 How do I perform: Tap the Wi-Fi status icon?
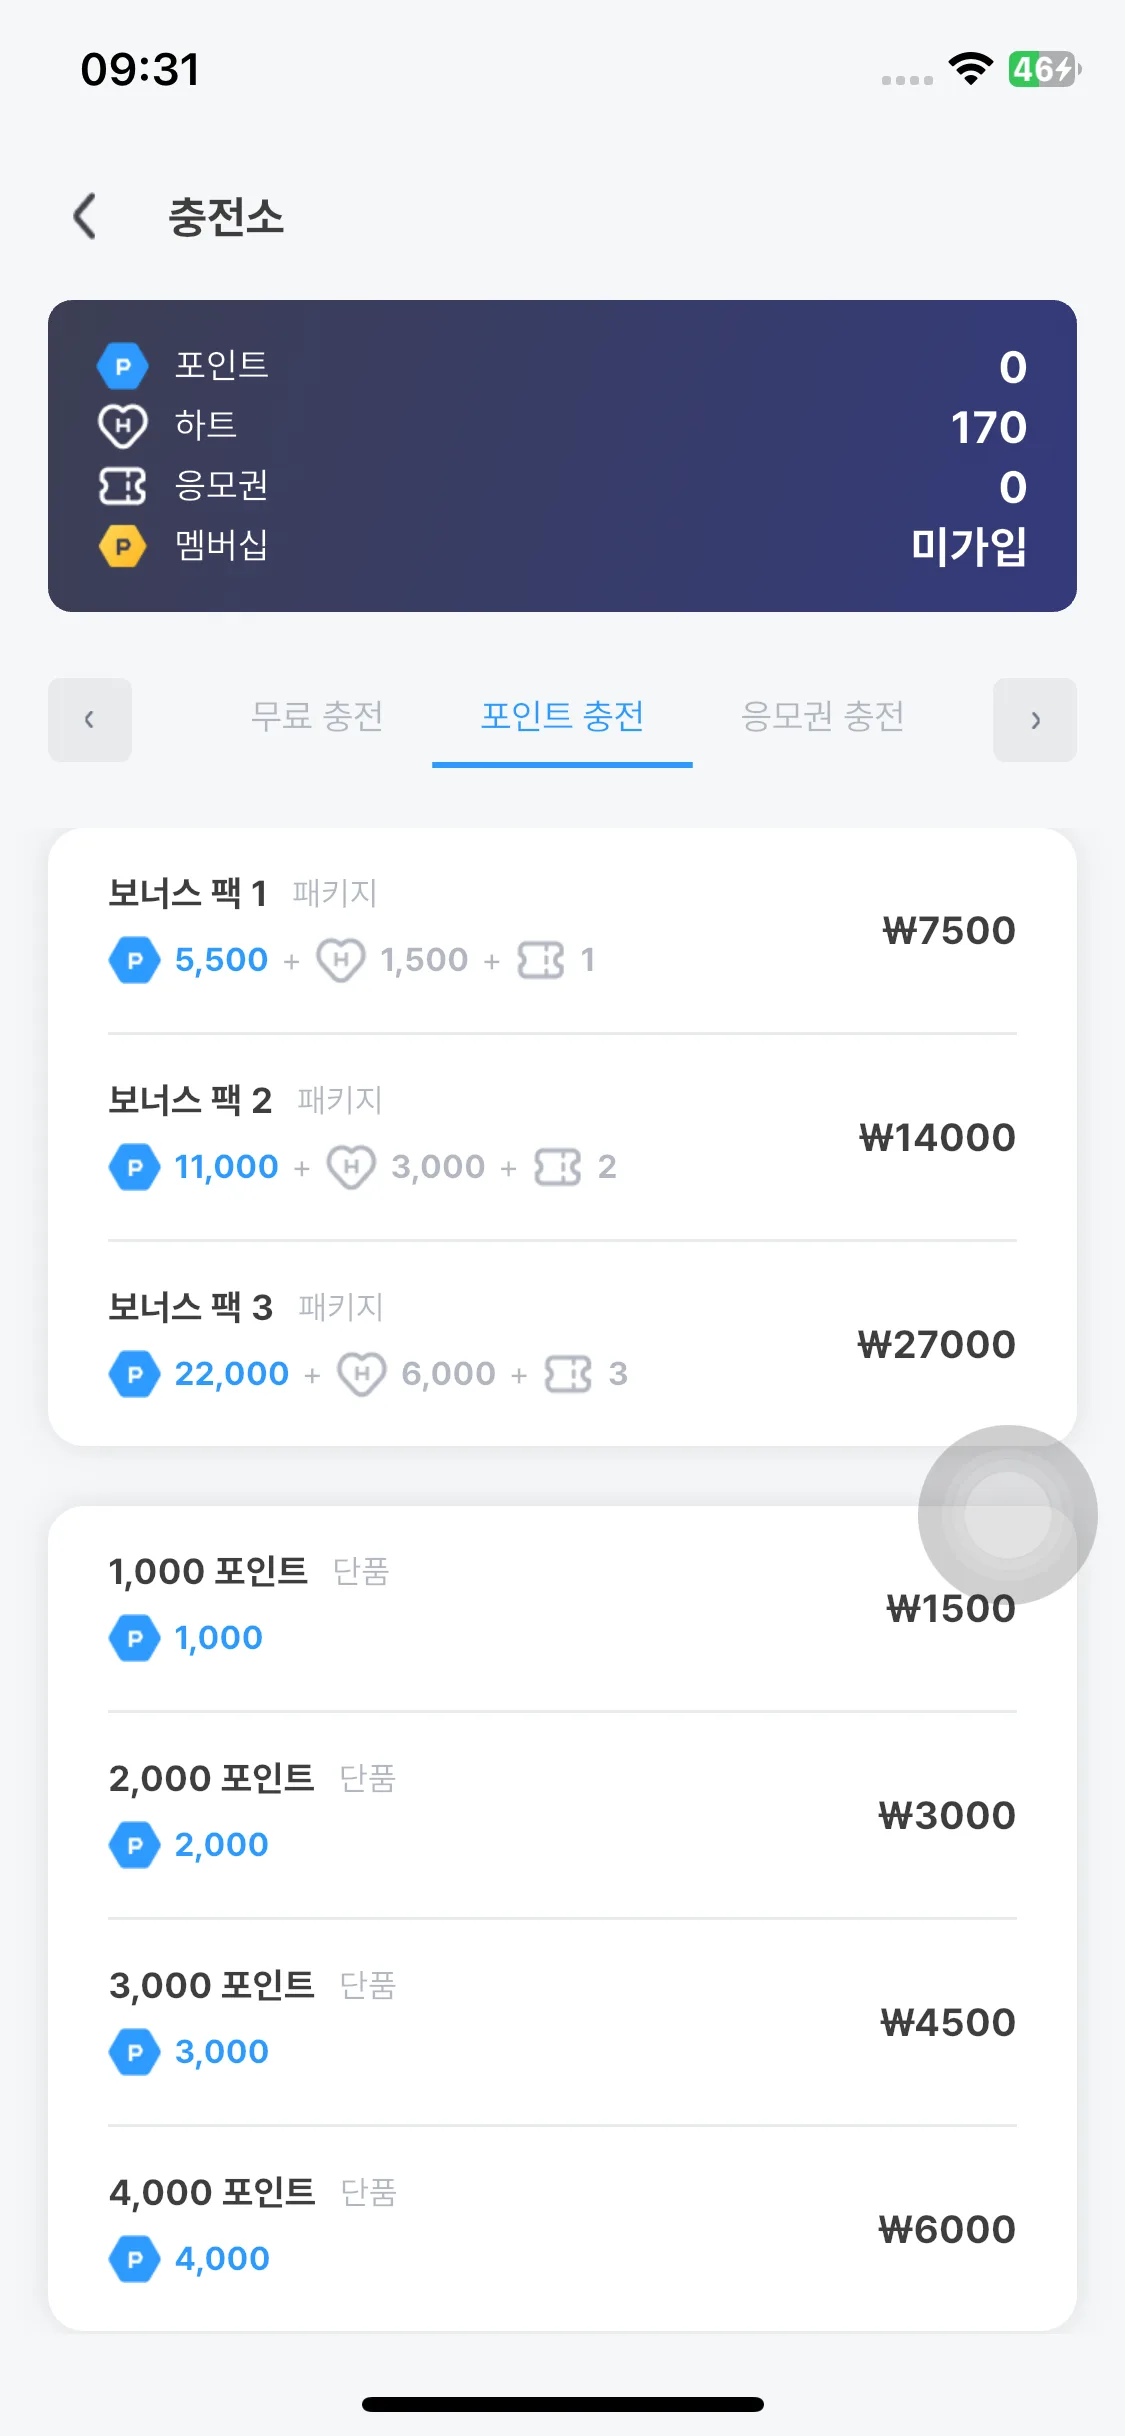click(970, 68)
